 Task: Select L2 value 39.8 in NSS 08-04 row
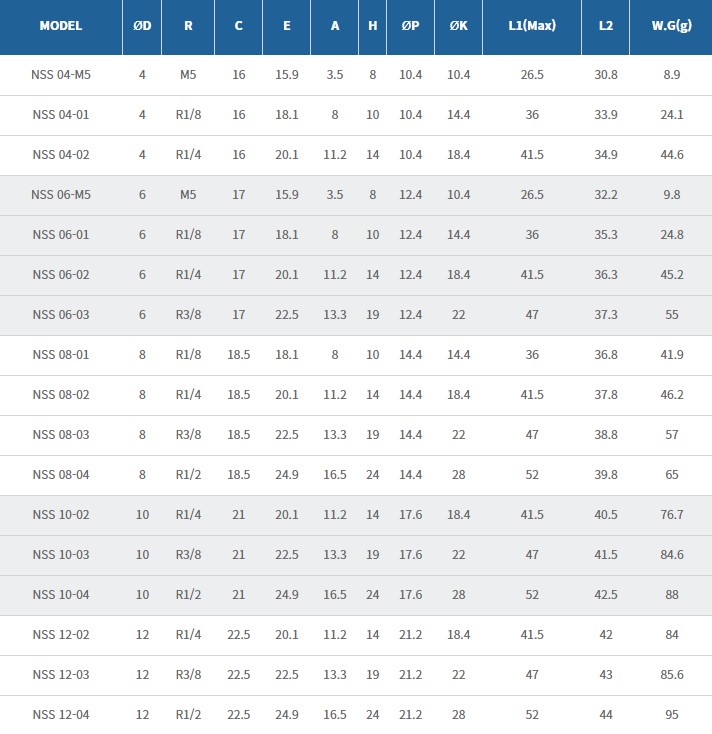(x=606, y=475)
